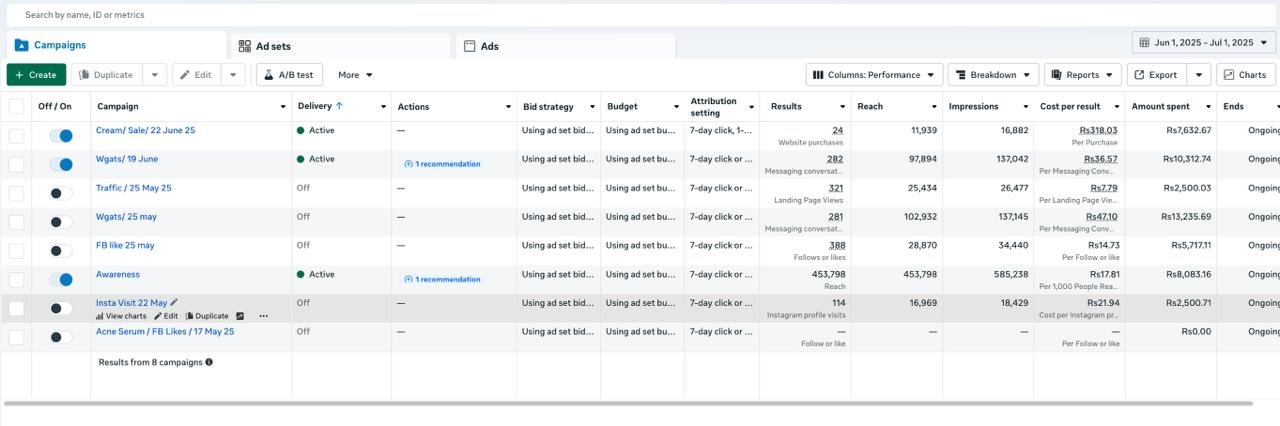Open Columns: Performance dropdown
This screenshot has height=426, width=1280.
click(874, 75)
